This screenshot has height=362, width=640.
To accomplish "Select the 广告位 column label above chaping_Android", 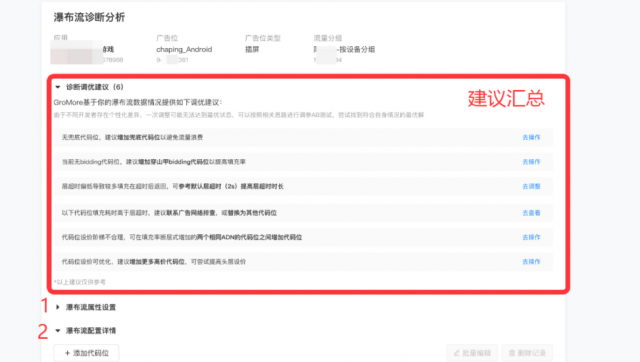I will (x=167, y=38).
